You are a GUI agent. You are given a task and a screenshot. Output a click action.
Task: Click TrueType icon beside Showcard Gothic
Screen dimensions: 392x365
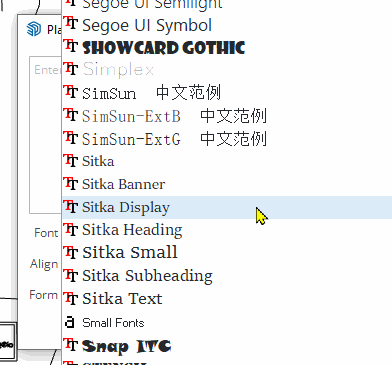coord(71,46)
